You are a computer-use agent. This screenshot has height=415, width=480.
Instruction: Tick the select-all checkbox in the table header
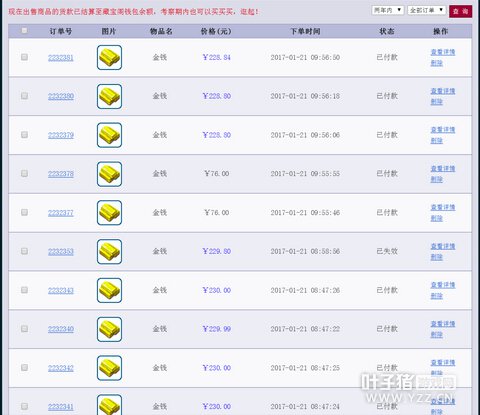tap(24, 31)
